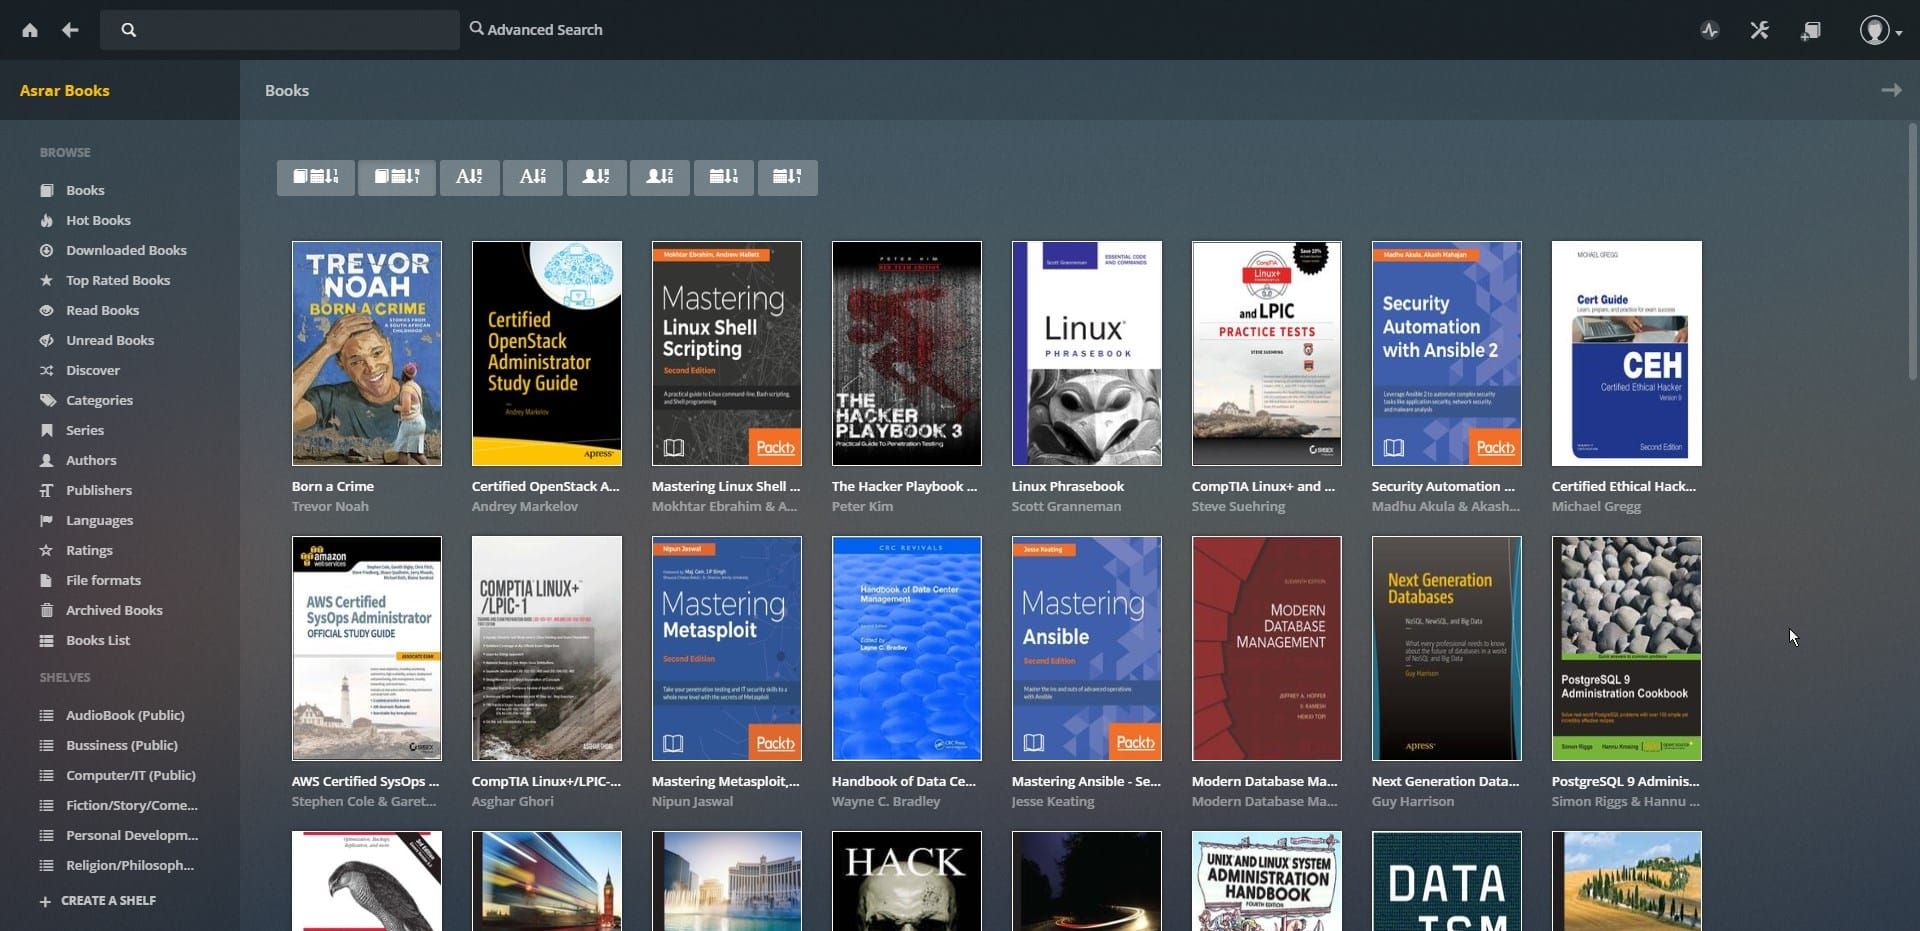Open The Hacker Playbook 3 cover
Viewport: 1920px width, 931px height.
[907, 353]
